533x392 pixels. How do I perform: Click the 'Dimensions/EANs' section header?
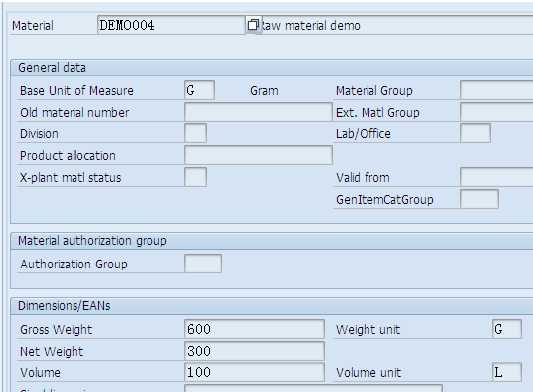coord(64,305)
